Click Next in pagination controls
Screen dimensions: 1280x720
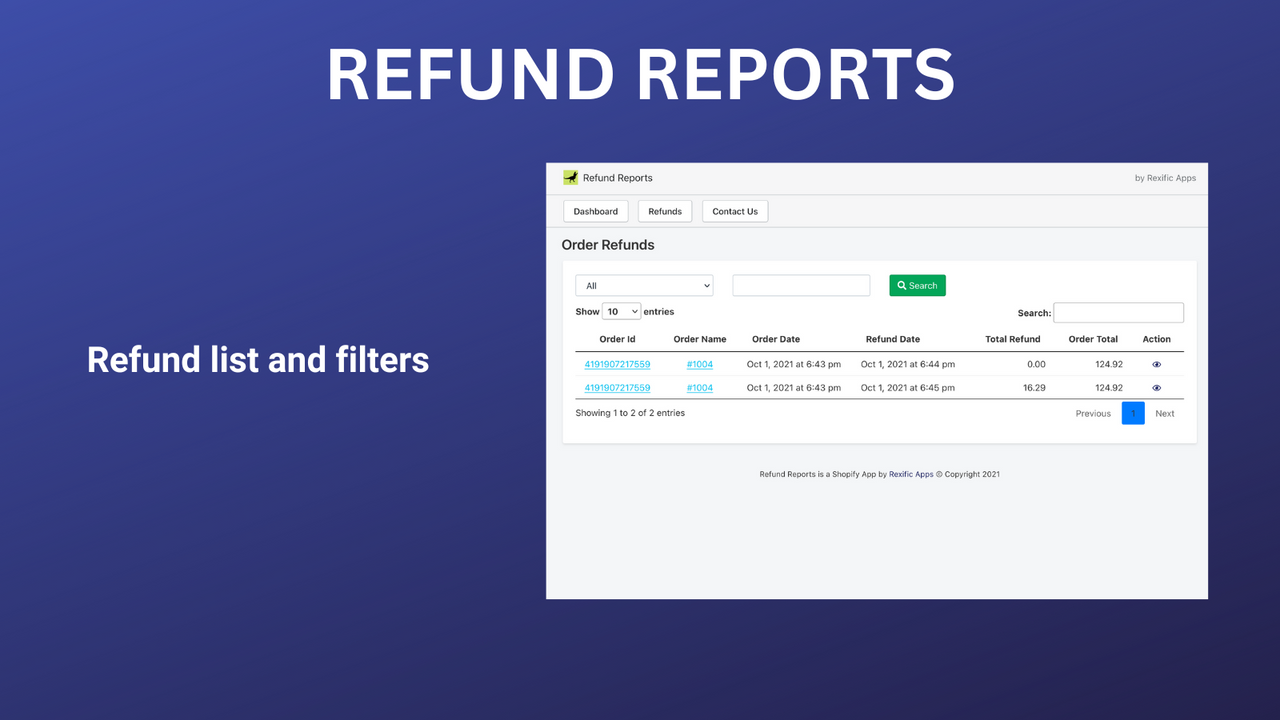(x=1164, y=412)
